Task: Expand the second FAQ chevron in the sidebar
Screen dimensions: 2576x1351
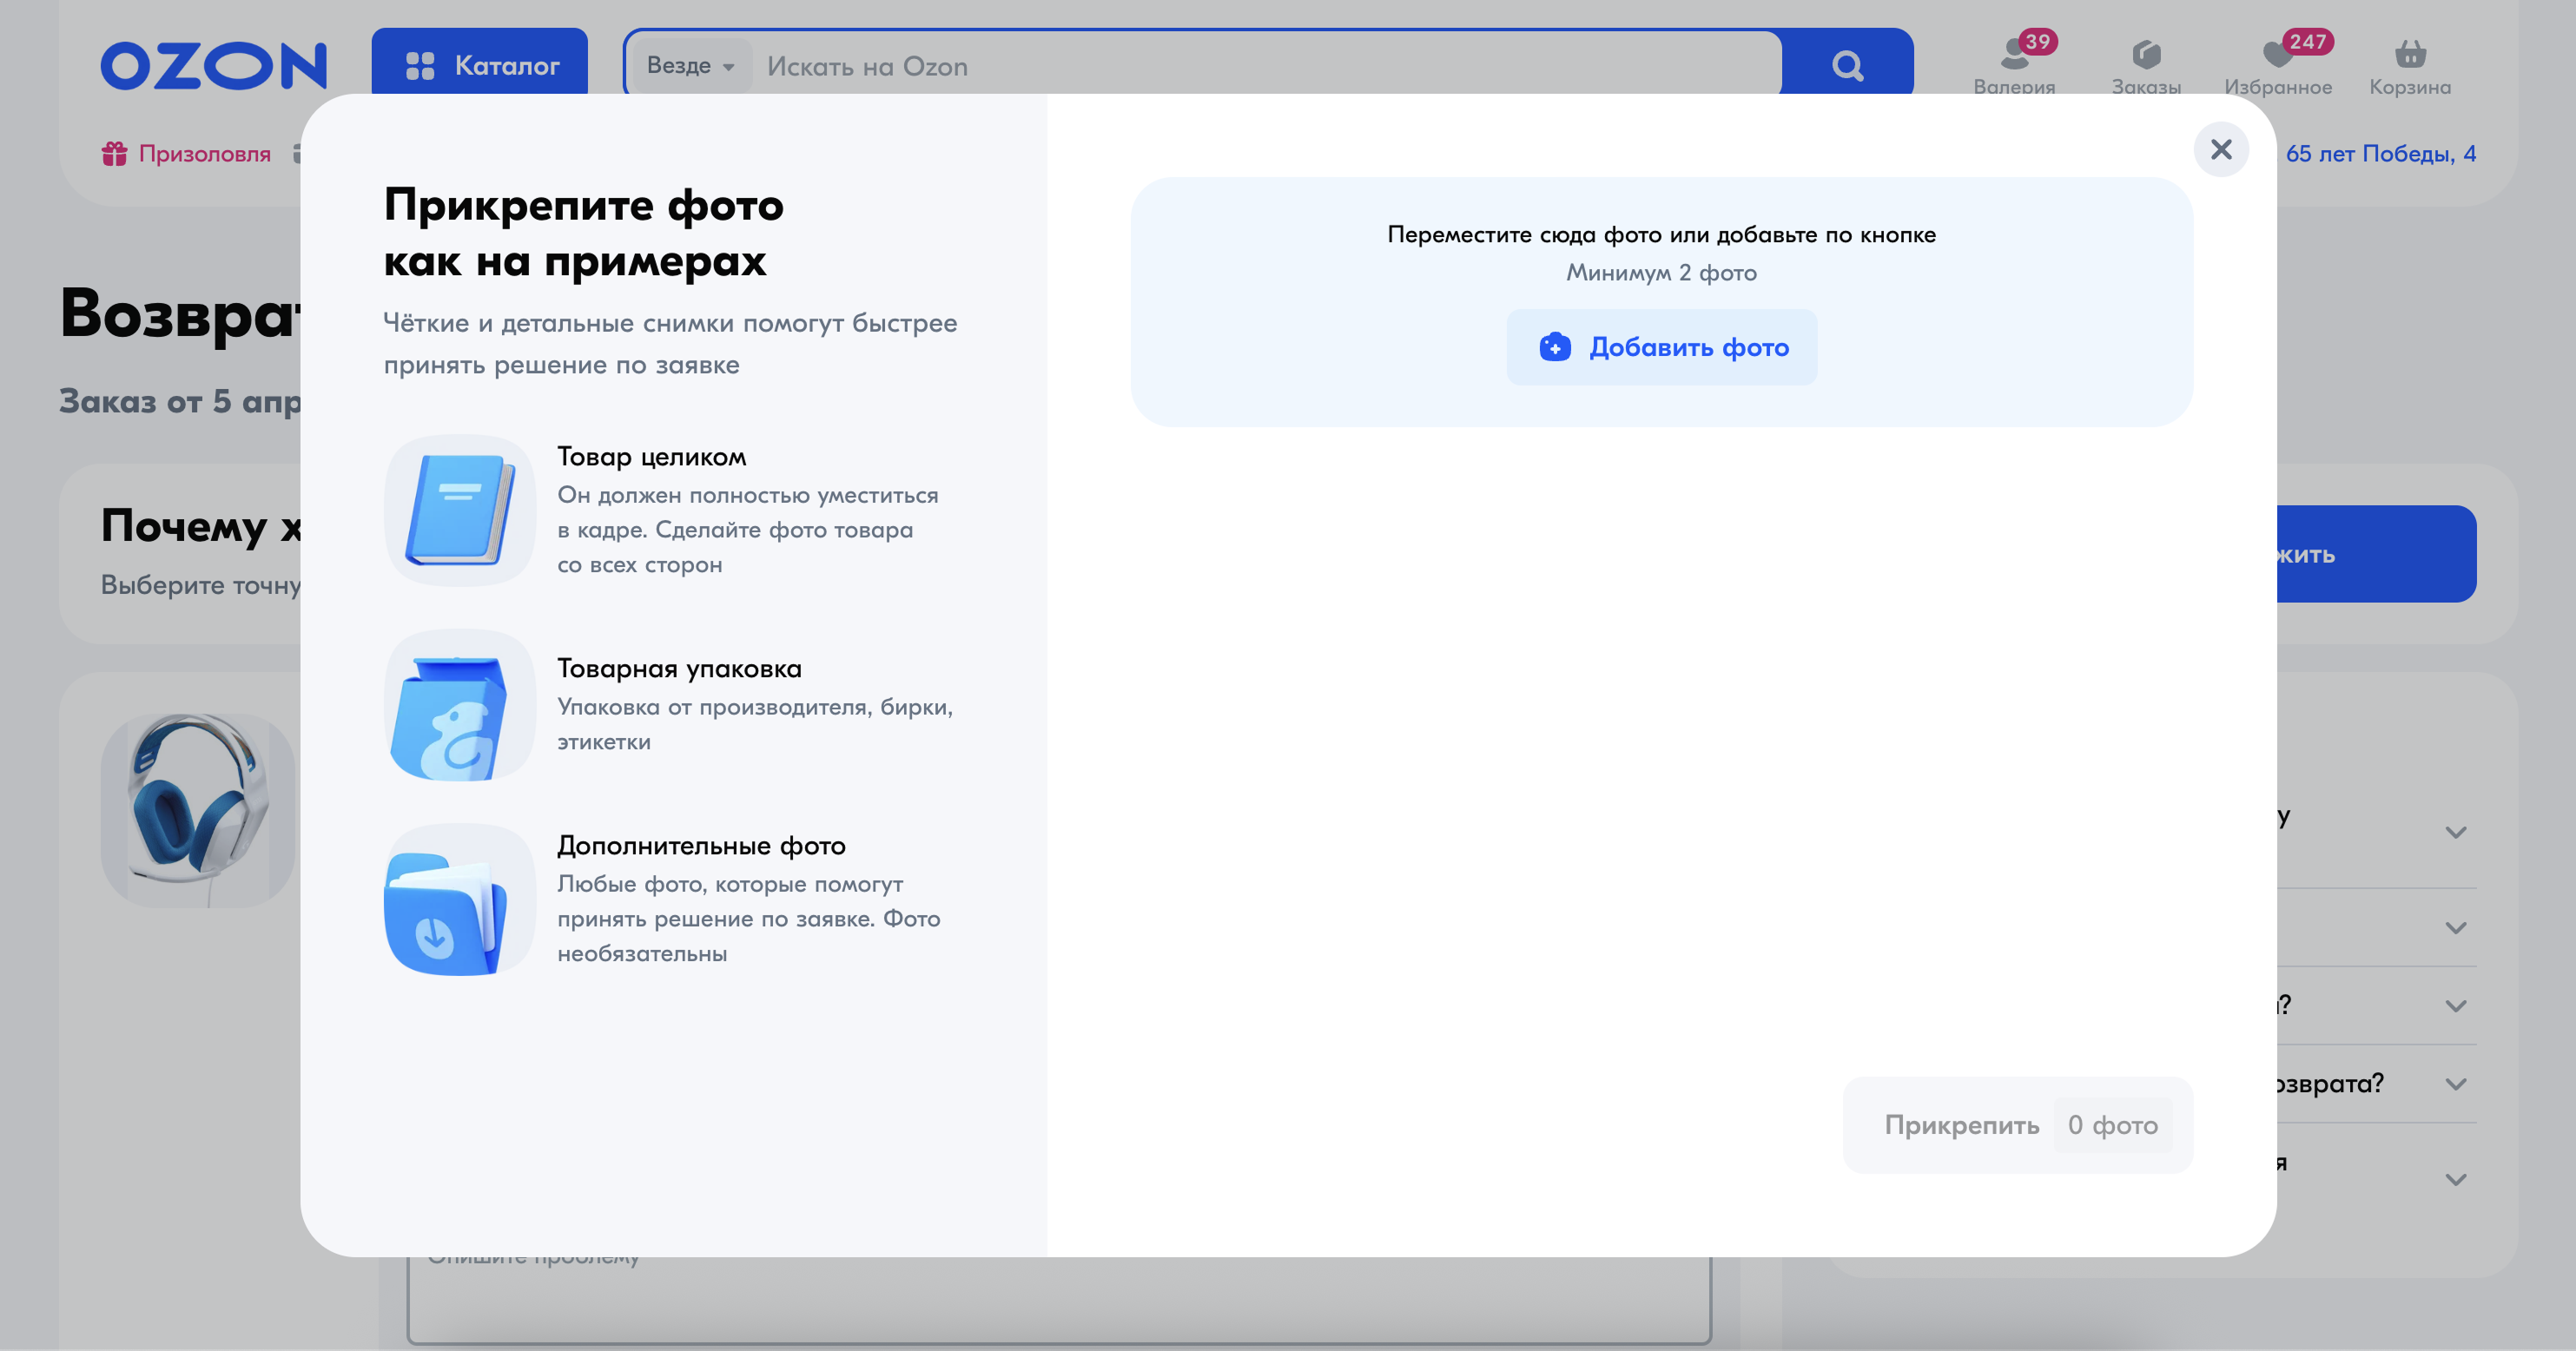Action: coord(2456,928)
